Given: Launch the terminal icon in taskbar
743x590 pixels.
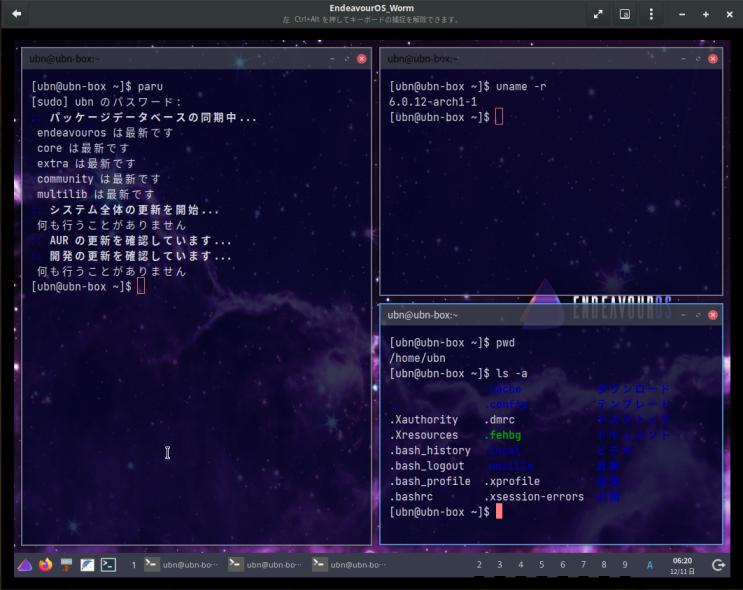Looking at the screenshot, I should [x=108, y=565].
